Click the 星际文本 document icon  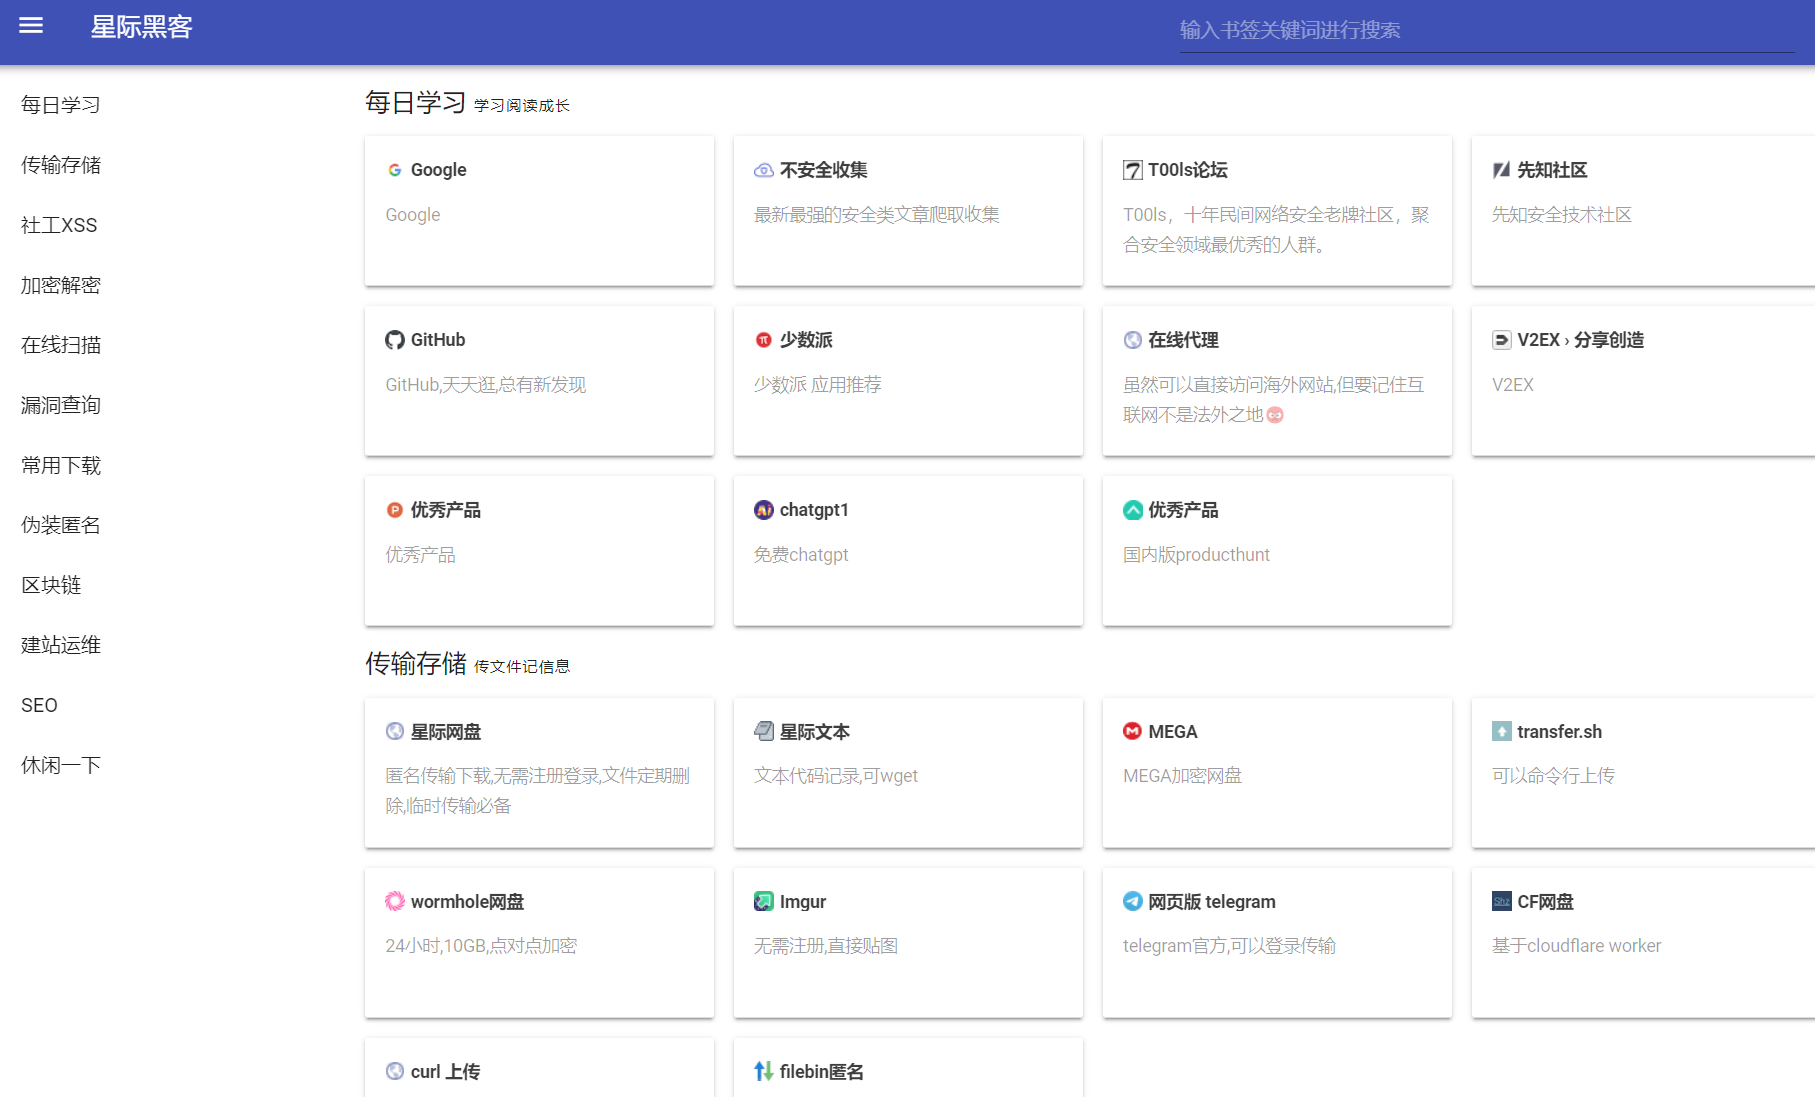point(764,732)
